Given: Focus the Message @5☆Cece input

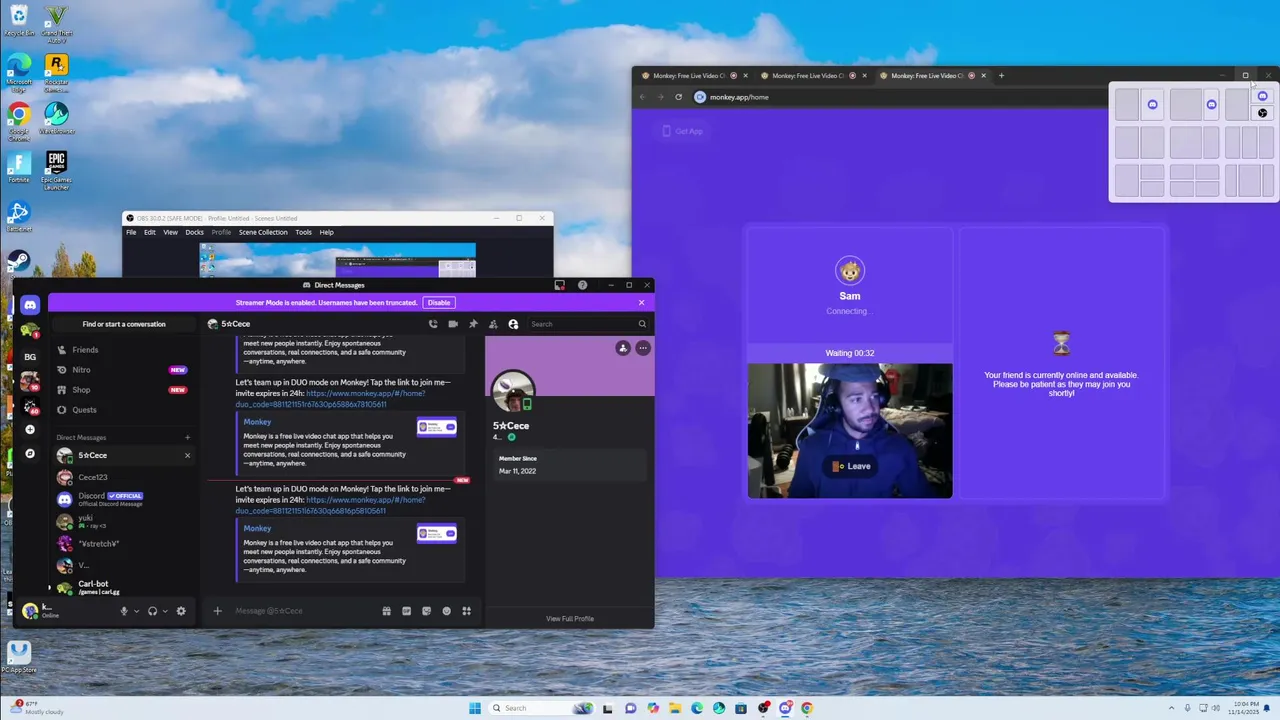Looking at the screenshot, I should [305, 611].
